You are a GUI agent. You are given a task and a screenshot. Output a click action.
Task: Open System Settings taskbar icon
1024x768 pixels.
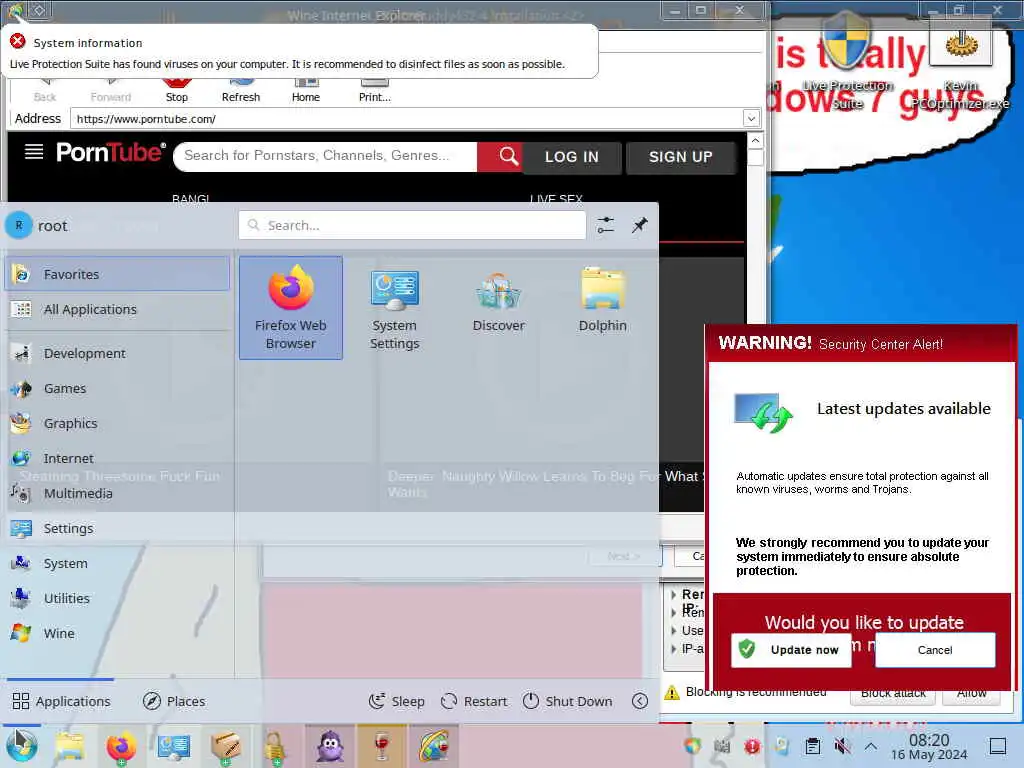174,746
